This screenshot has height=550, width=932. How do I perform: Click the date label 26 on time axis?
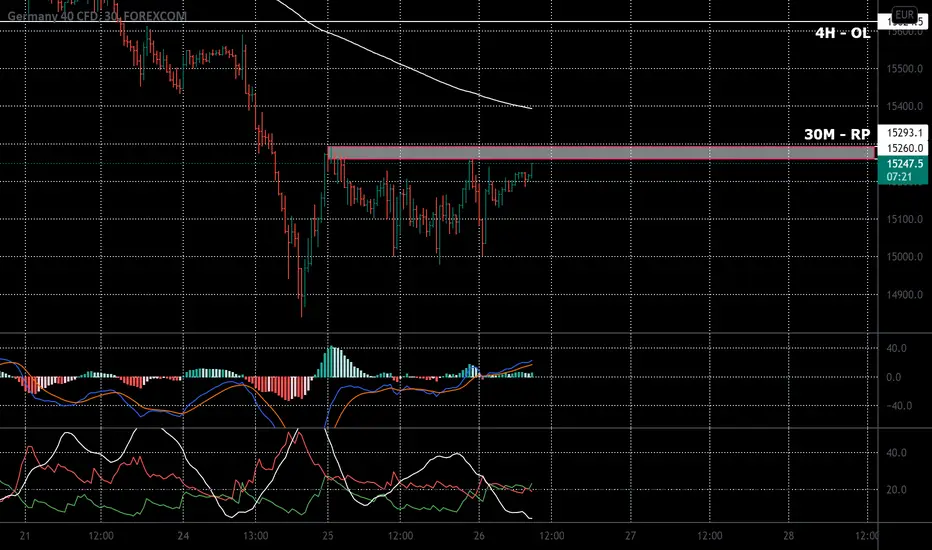tap(479, 536)
